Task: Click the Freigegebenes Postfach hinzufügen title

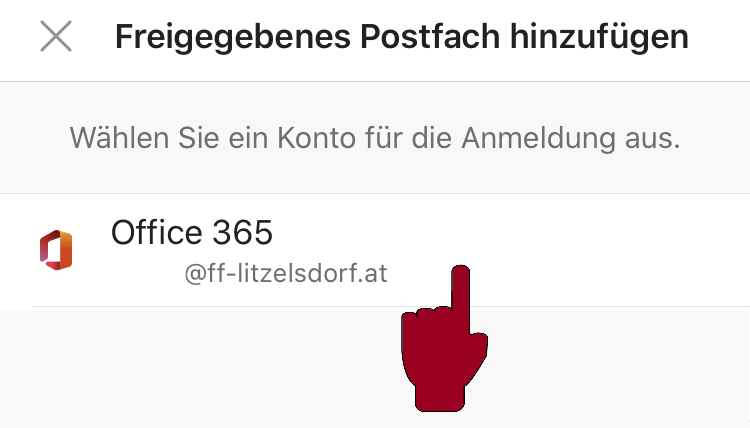Action: click(x=402, y=37)
